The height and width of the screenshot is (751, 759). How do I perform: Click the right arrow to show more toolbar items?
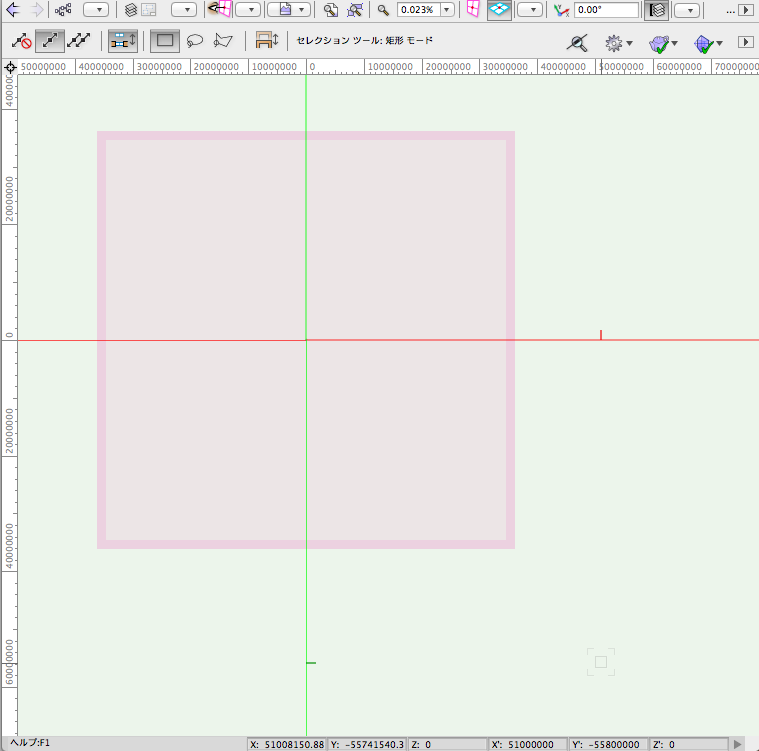(745, 10)
